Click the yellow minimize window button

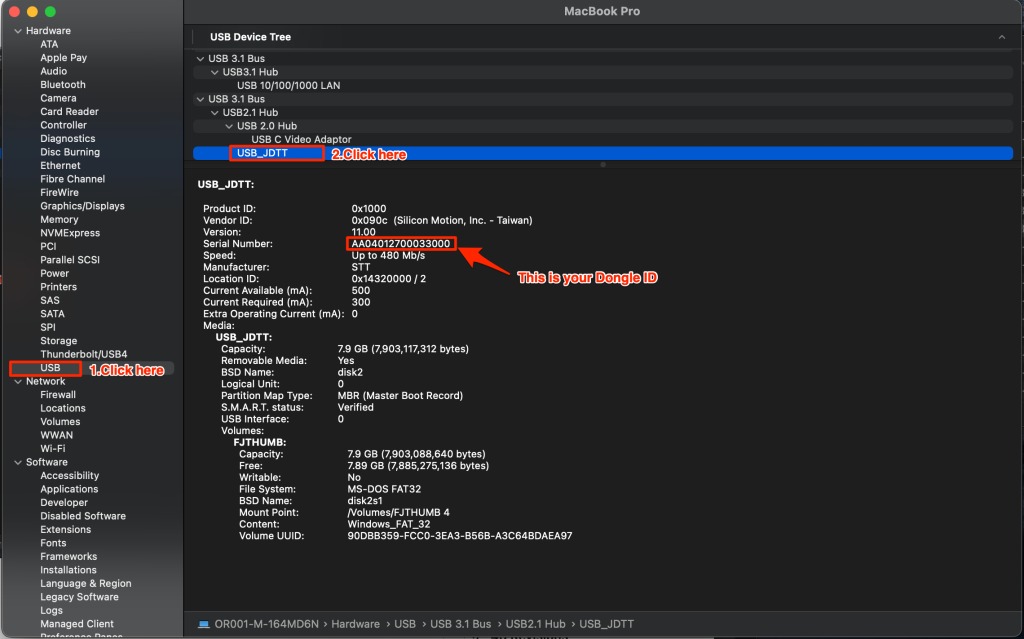click(32, 11)
